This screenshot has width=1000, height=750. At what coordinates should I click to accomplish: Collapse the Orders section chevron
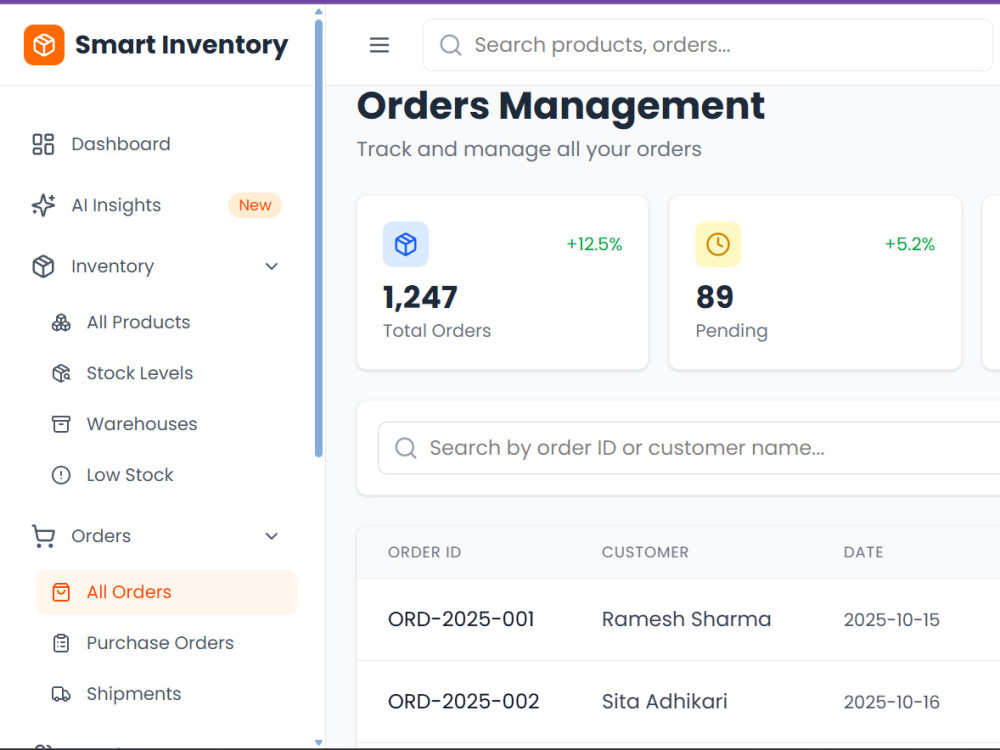(272, 536)
